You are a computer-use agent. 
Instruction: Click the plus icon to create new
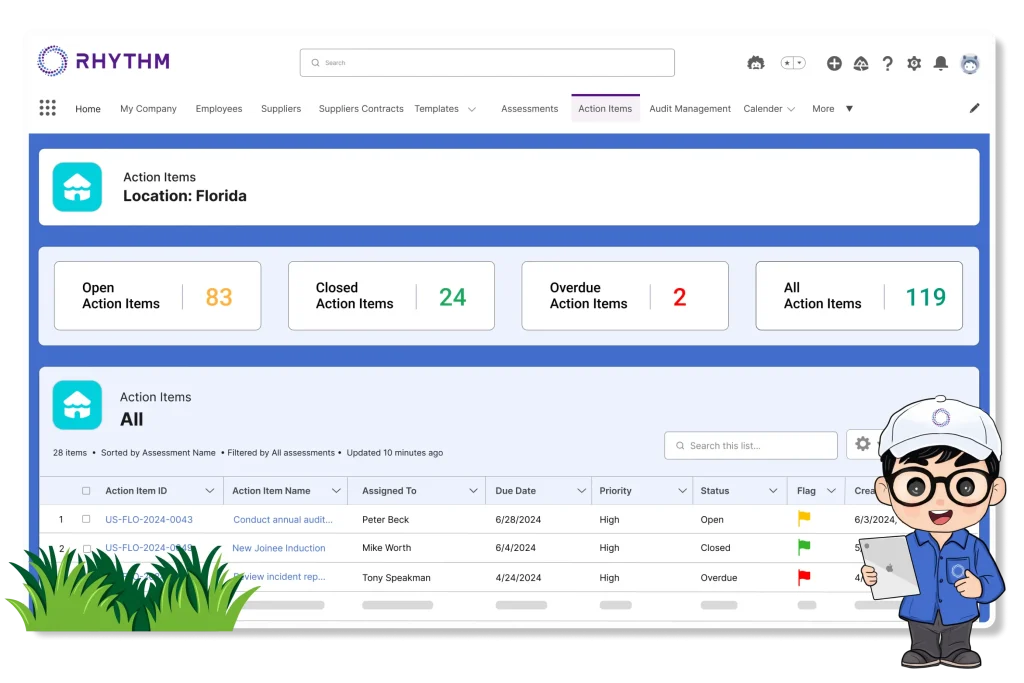[834, 63]
